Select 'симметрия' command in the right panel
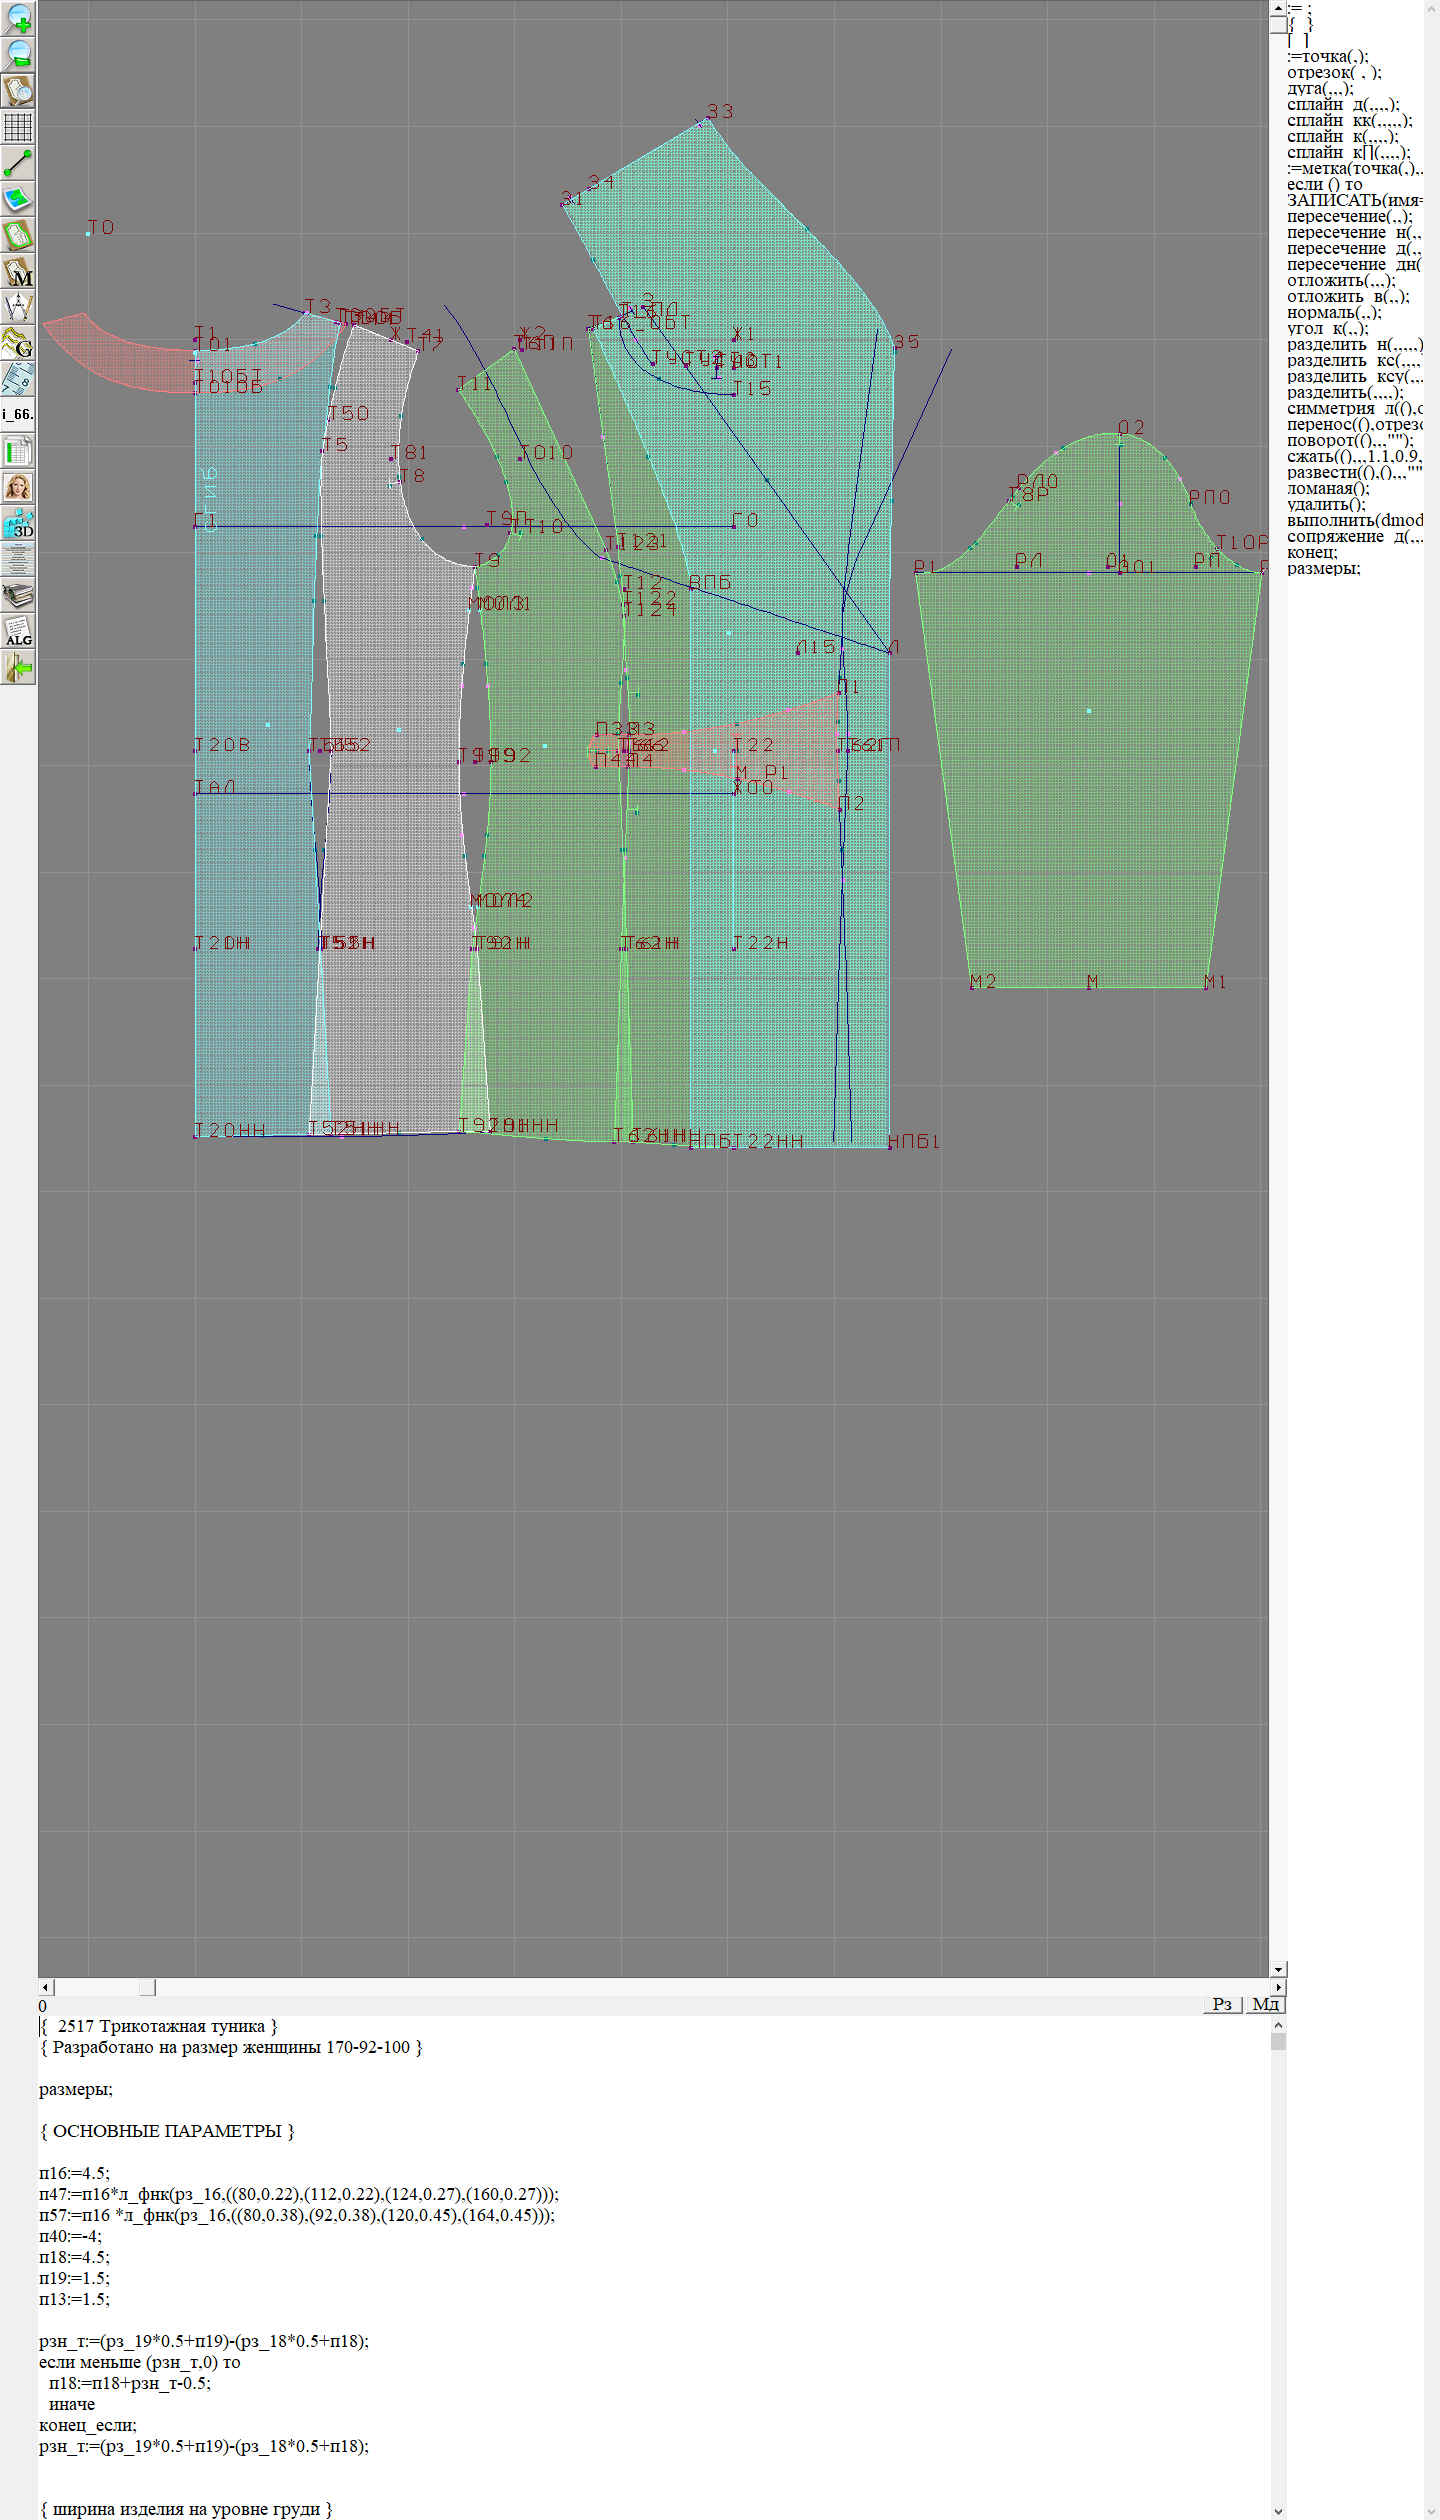This screenshot has height=2520, width=1440. point(1331,409)
